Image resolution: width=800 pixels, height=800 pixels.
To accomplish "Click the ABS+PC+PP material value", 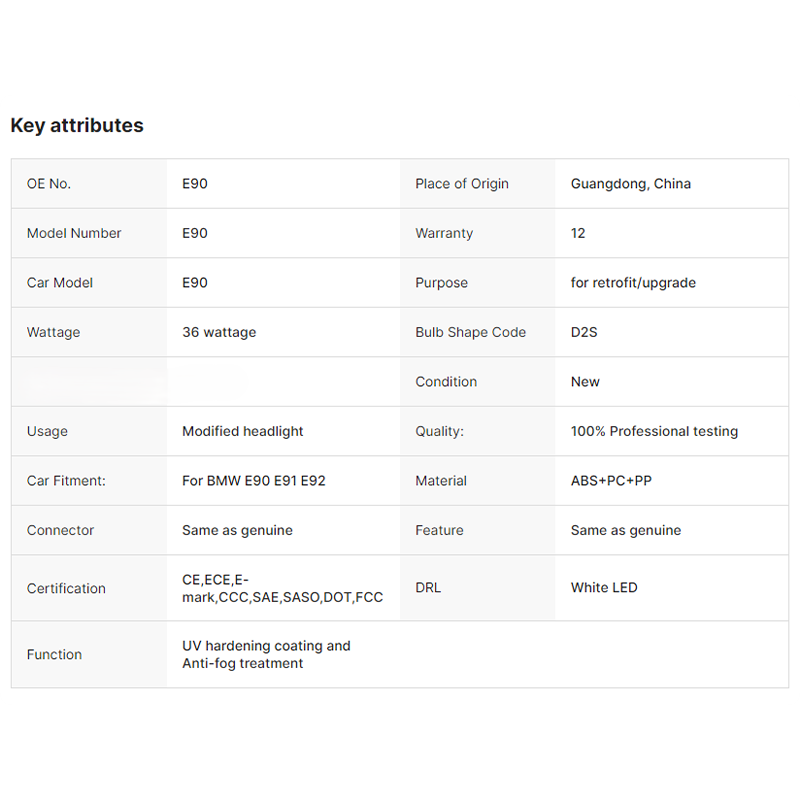I will click(x=611, y=481).
